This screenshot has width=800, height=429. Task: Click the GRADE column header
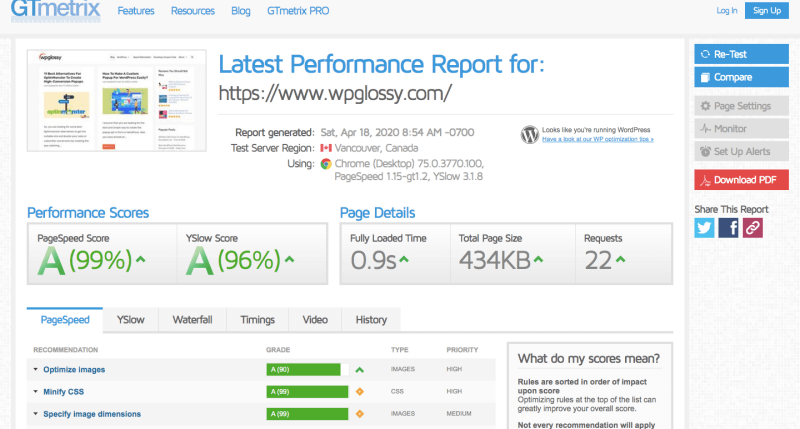click(x=278, y=350)
